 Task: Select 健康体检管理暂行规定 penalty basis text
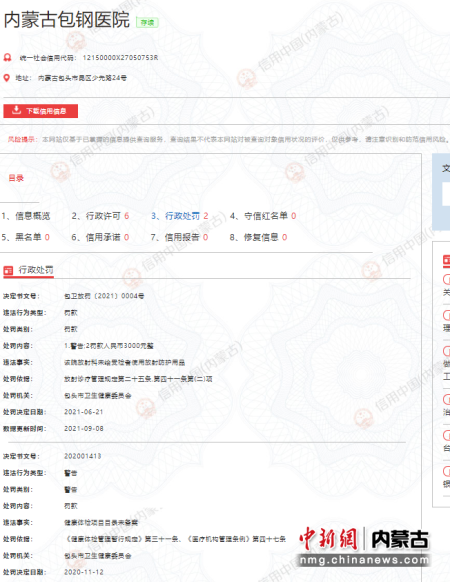[176, 539]
